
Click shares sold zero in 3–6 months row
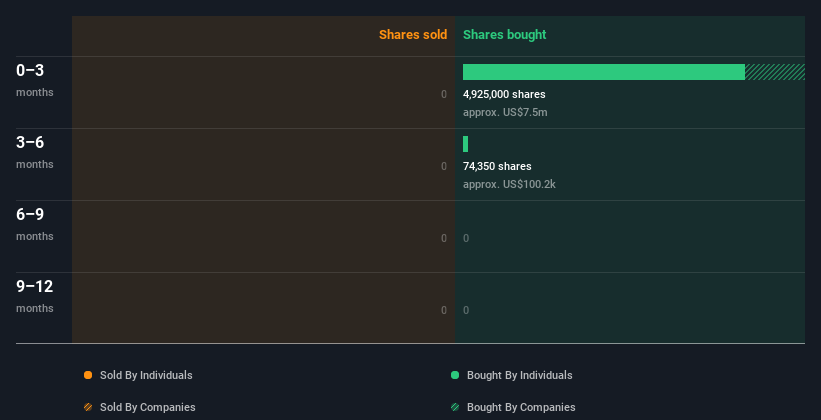[x=444, y=166]
